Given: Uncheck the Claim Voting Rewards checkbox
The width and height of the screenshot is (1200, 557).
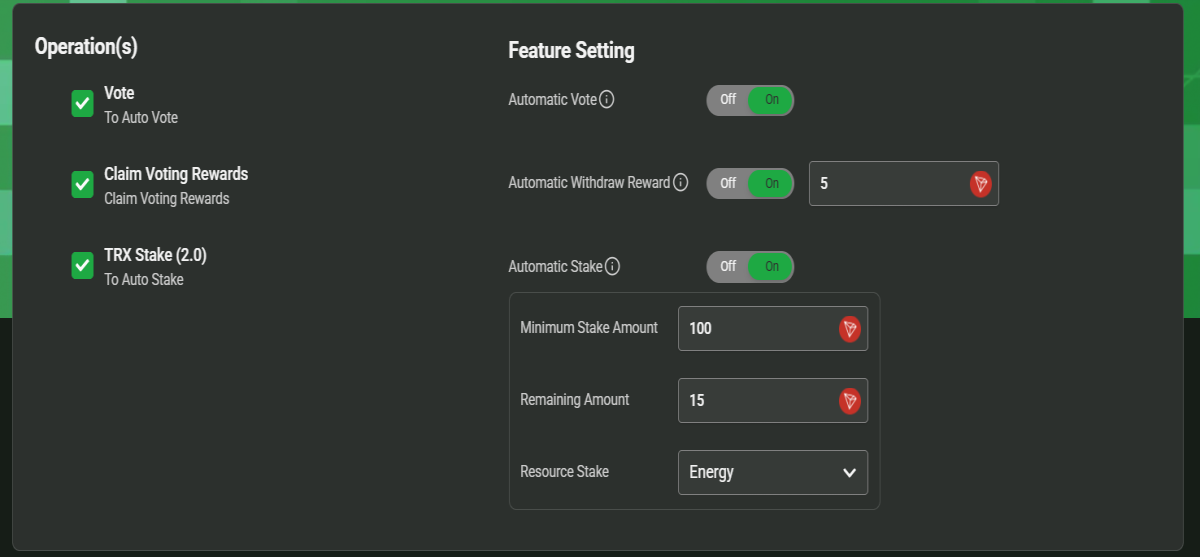Looking at the screenshot, I should pyautogui.click(x=83, y=185).
